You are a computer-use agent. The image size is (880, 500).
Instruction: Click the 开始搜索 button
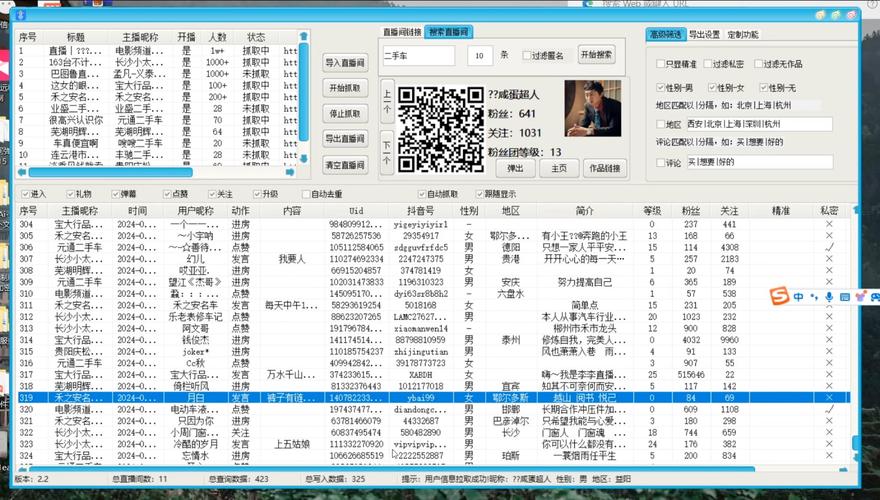(x=596, y=55)
